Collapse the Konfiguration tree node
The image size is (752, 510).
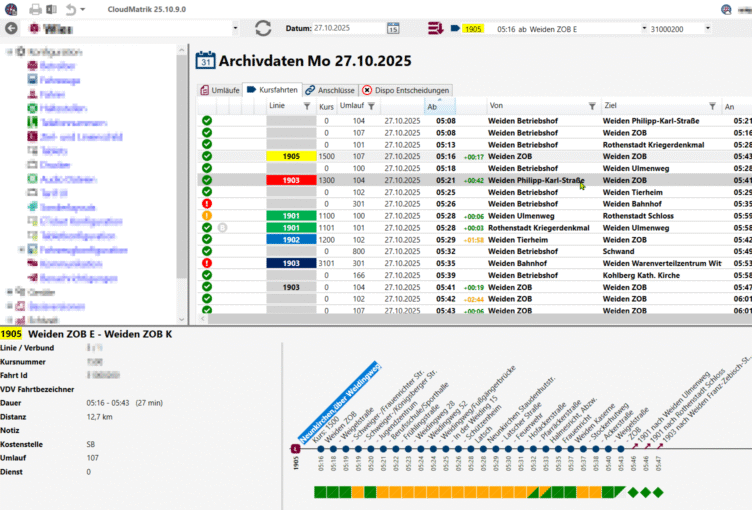(8, 51)
